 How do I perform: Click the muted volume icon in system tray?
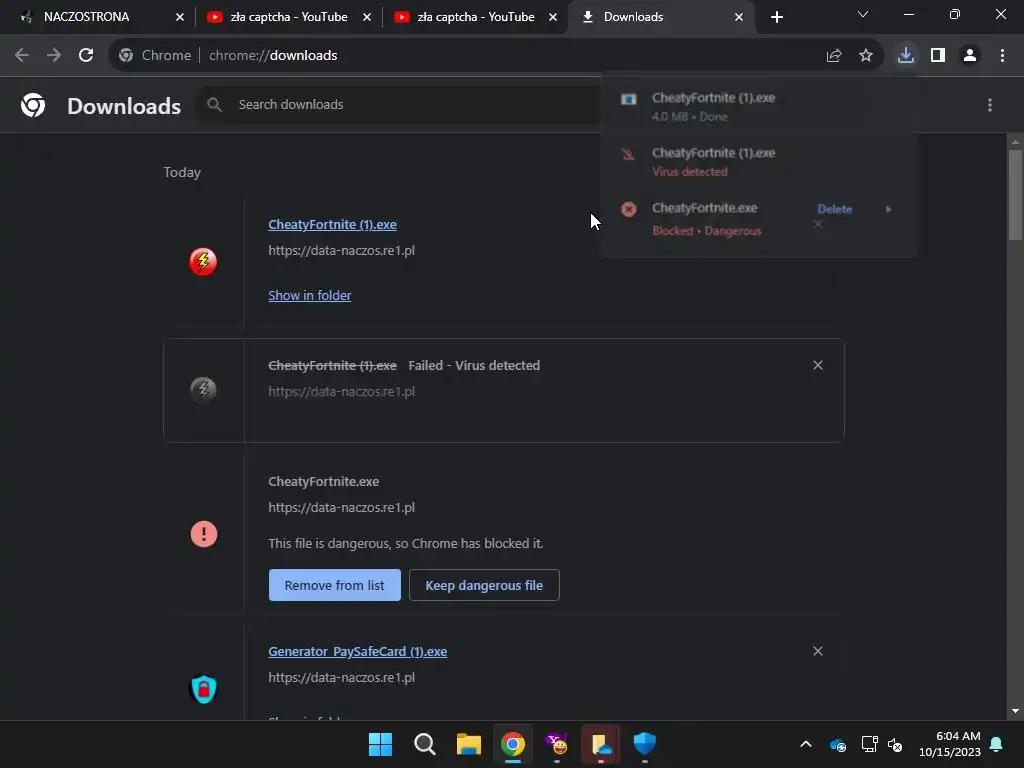point(895,744)
